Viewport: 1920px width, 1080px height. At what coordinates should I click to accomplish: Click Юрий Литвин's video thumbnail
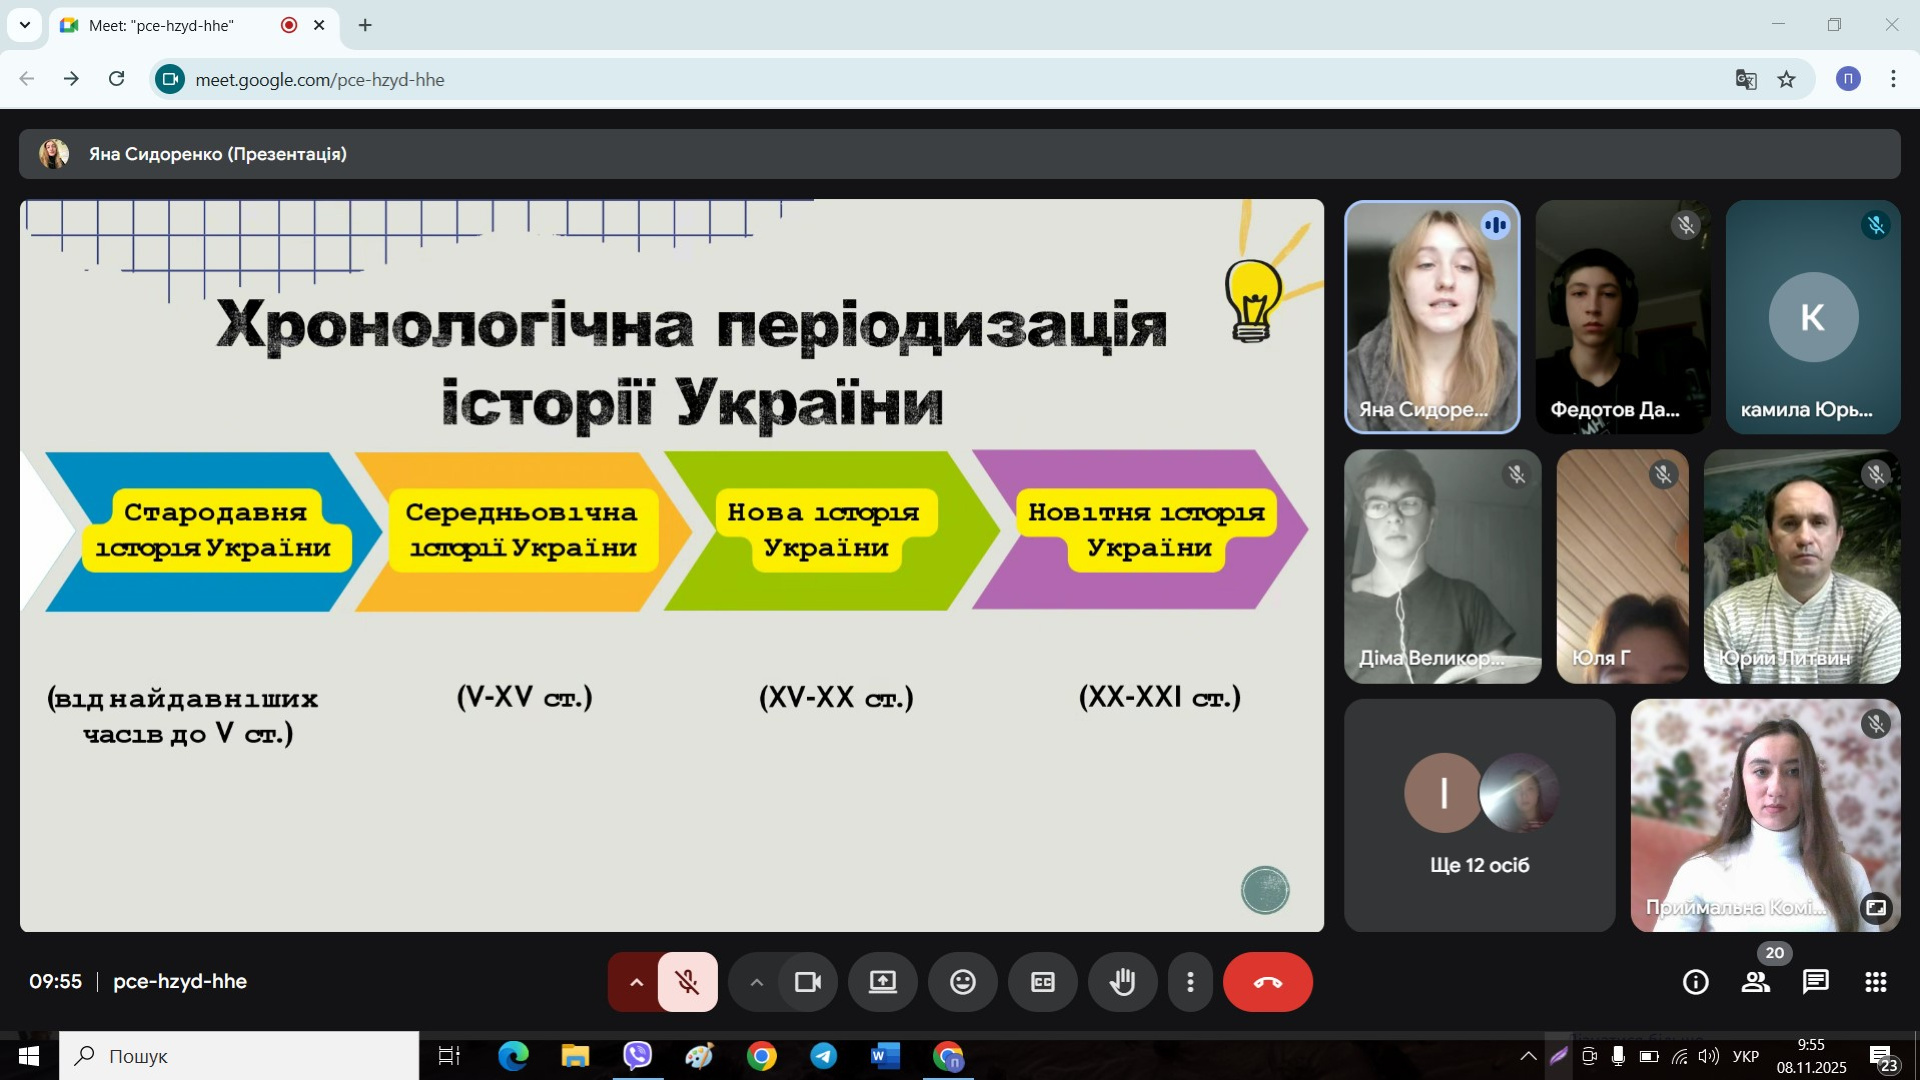pyautogui.click(x=1801, y=566)
